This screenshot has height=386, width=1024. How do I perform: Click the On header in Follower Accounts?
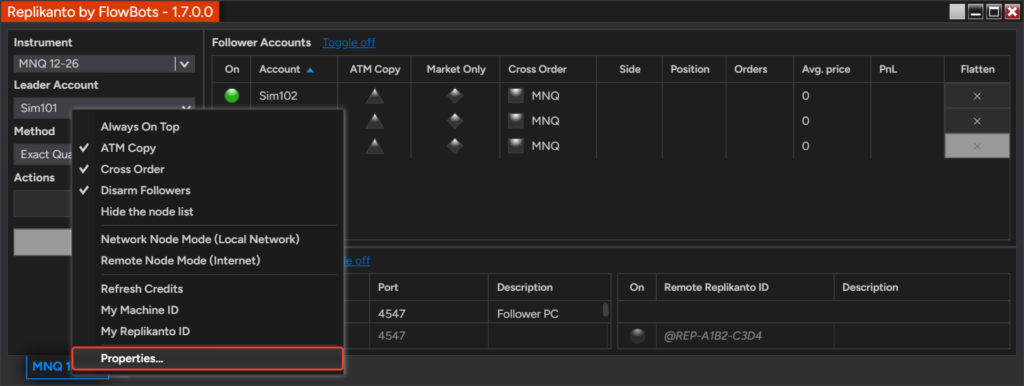click(x=232, y=69)
